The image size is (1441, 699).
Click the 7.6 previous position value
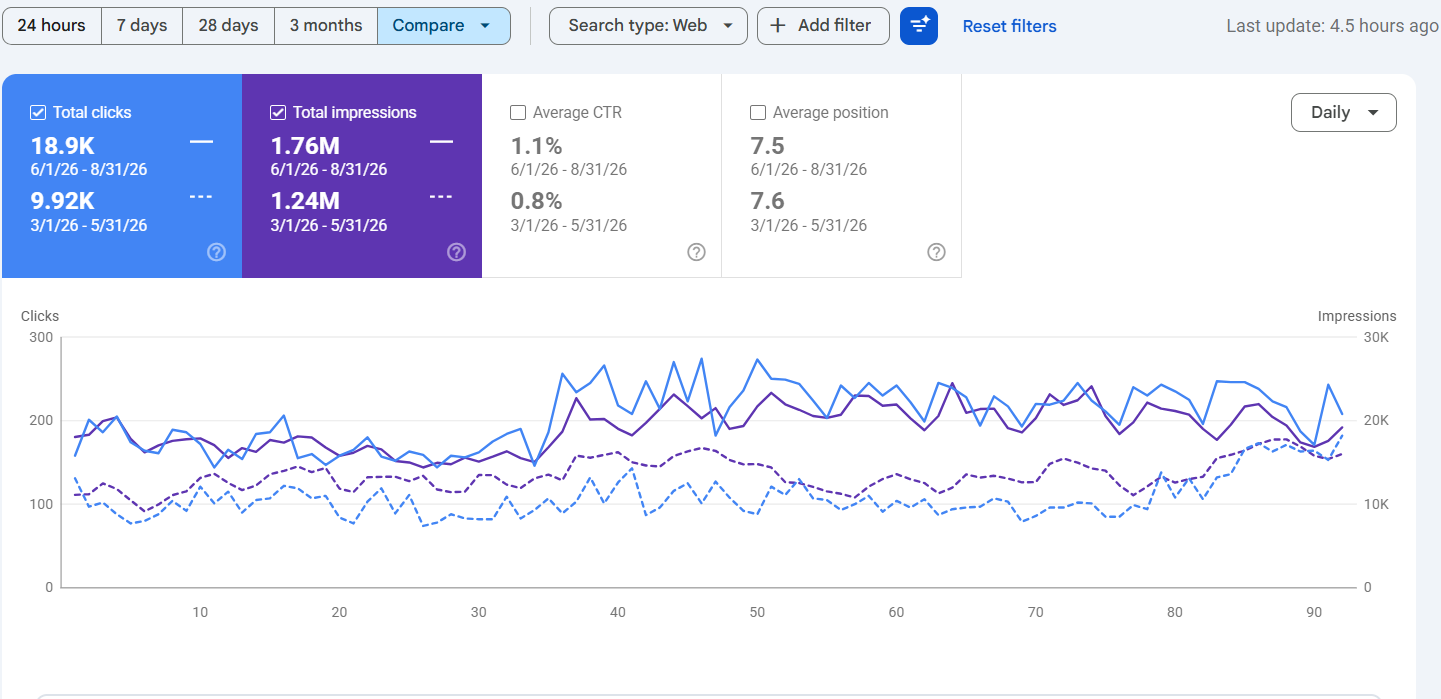point(767,203)
